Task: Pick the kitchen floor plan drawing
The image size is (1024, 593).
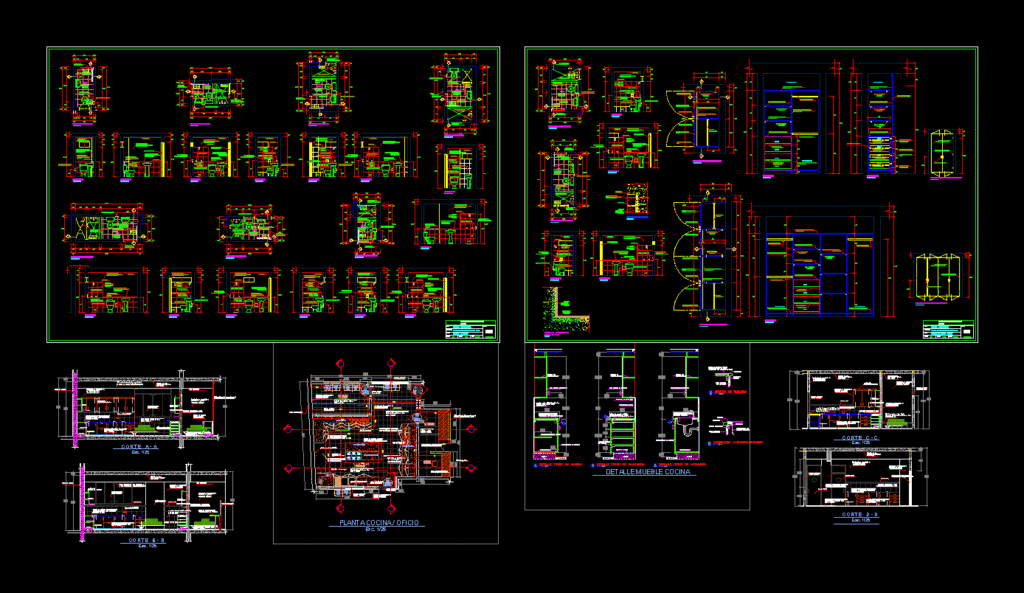Action: click(381, 434)
